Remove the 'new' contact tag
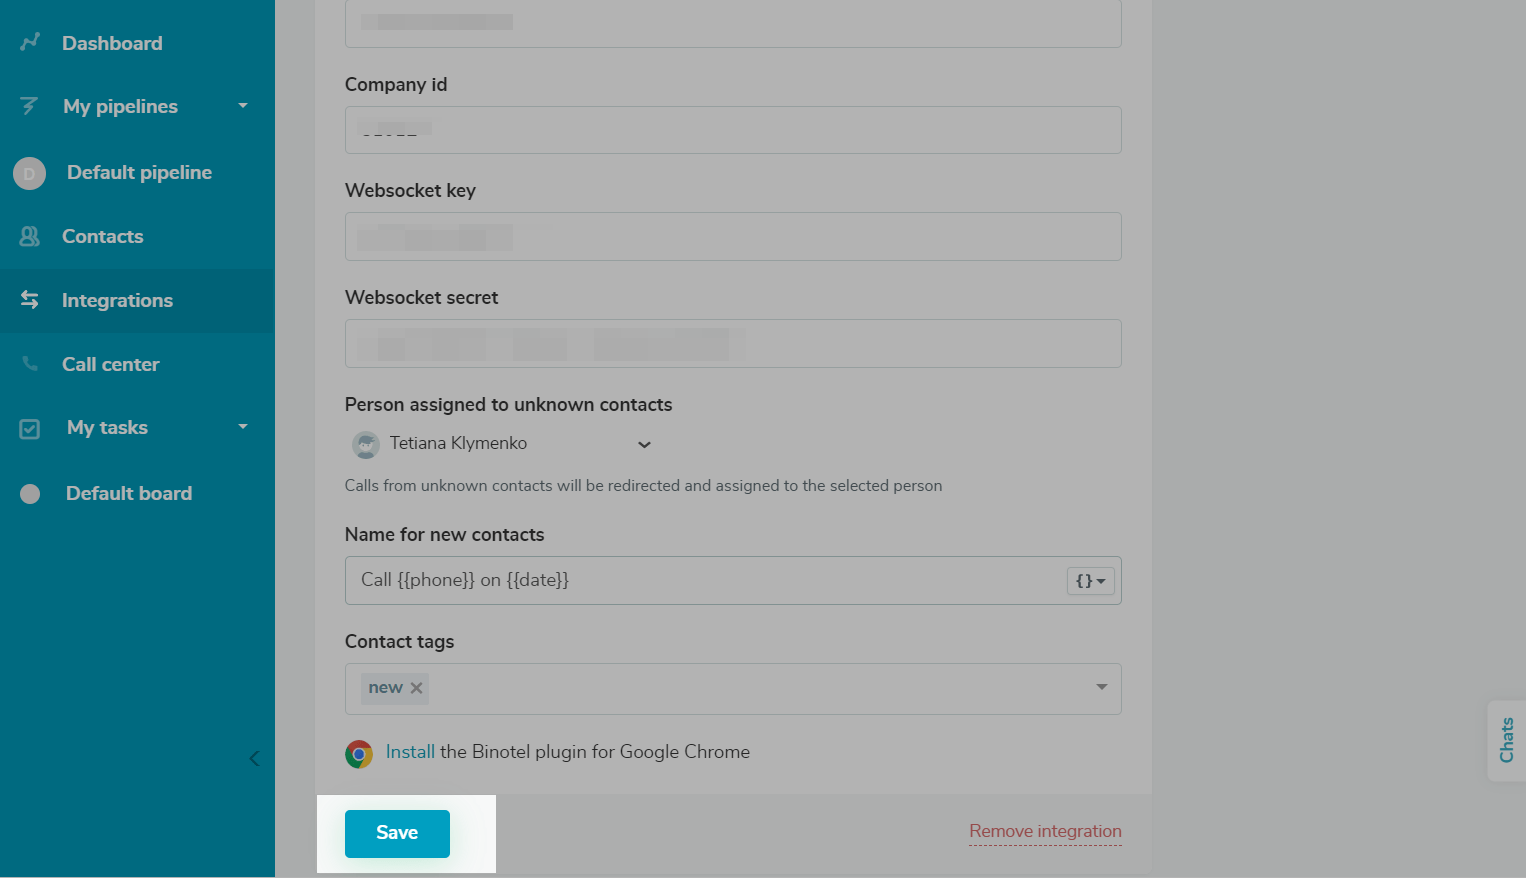This screenshot has width=1526, height=878. point(417,688)
